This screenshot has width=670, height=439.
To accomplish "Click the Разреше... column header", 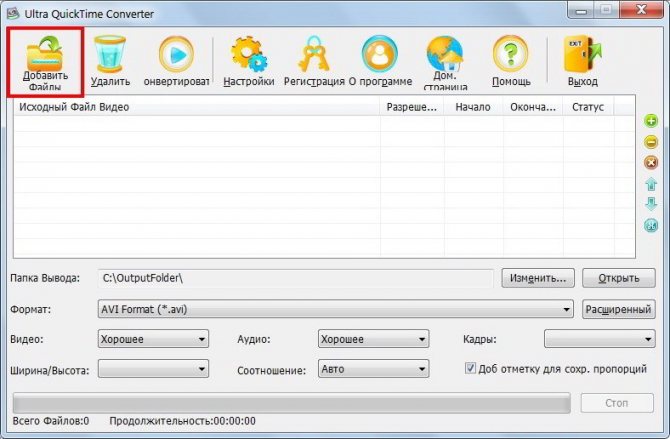I will pyautogui.click(x=412, y=107).
